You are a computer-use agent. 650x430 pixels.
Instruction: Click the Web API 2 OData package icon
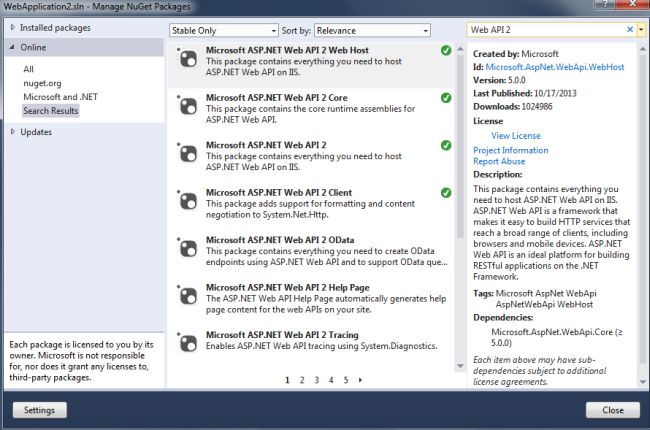click(188, 249)
